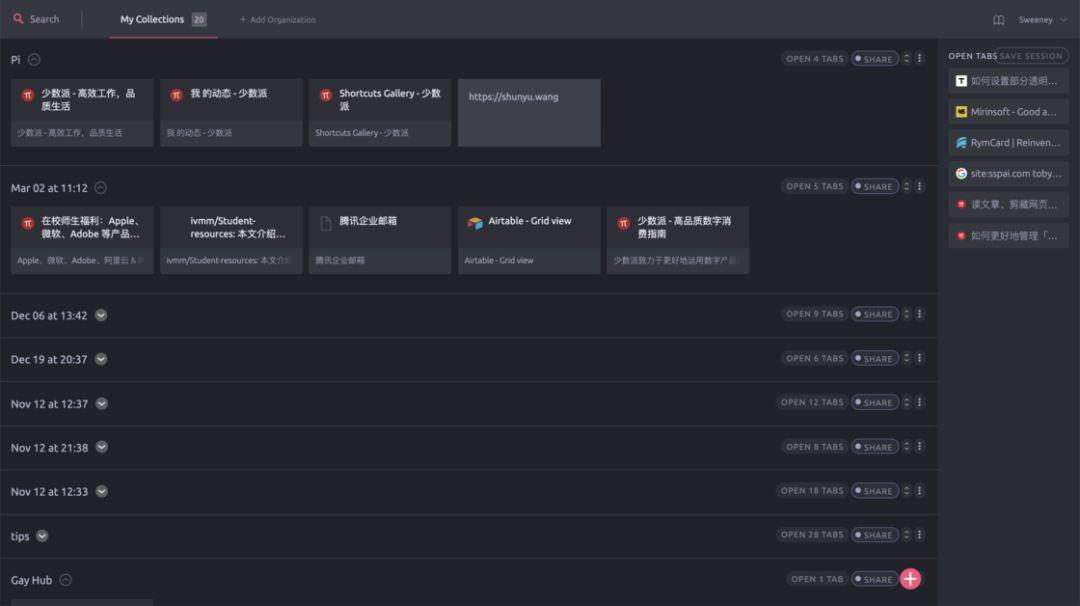1080x606 pixels.
Task: Open more options for Nov 12 at 12:37
Action: tap(920, 402)
